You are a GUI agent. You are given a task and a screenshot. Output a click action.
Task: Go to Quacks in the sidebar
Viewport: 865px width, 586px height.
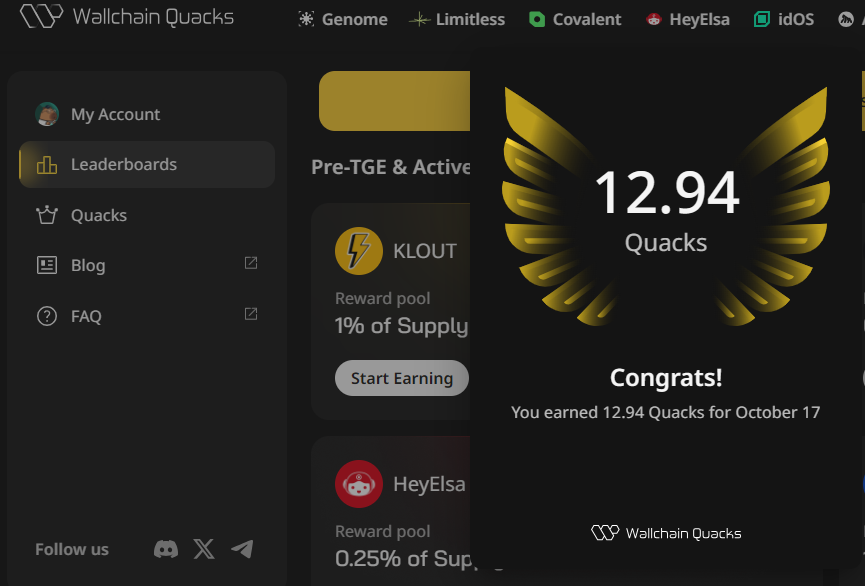click(x=147, y=215)
